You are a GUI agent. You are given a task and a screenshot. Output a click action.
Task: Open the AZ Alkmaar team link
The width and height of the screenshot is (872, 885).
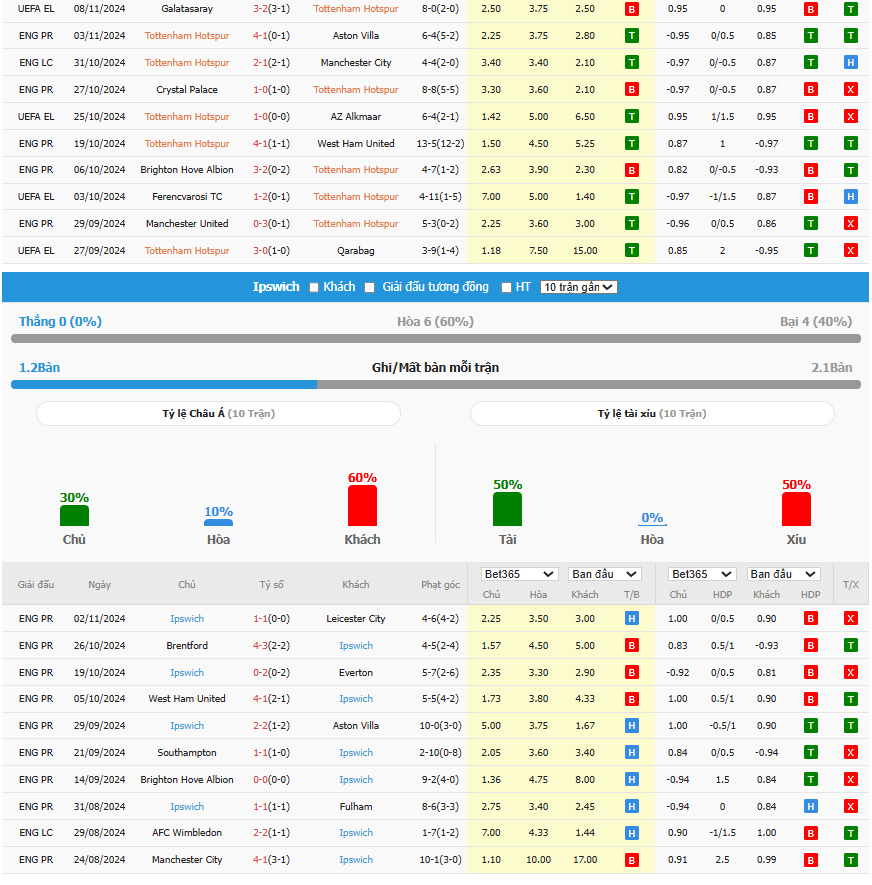tap(356, 117)
